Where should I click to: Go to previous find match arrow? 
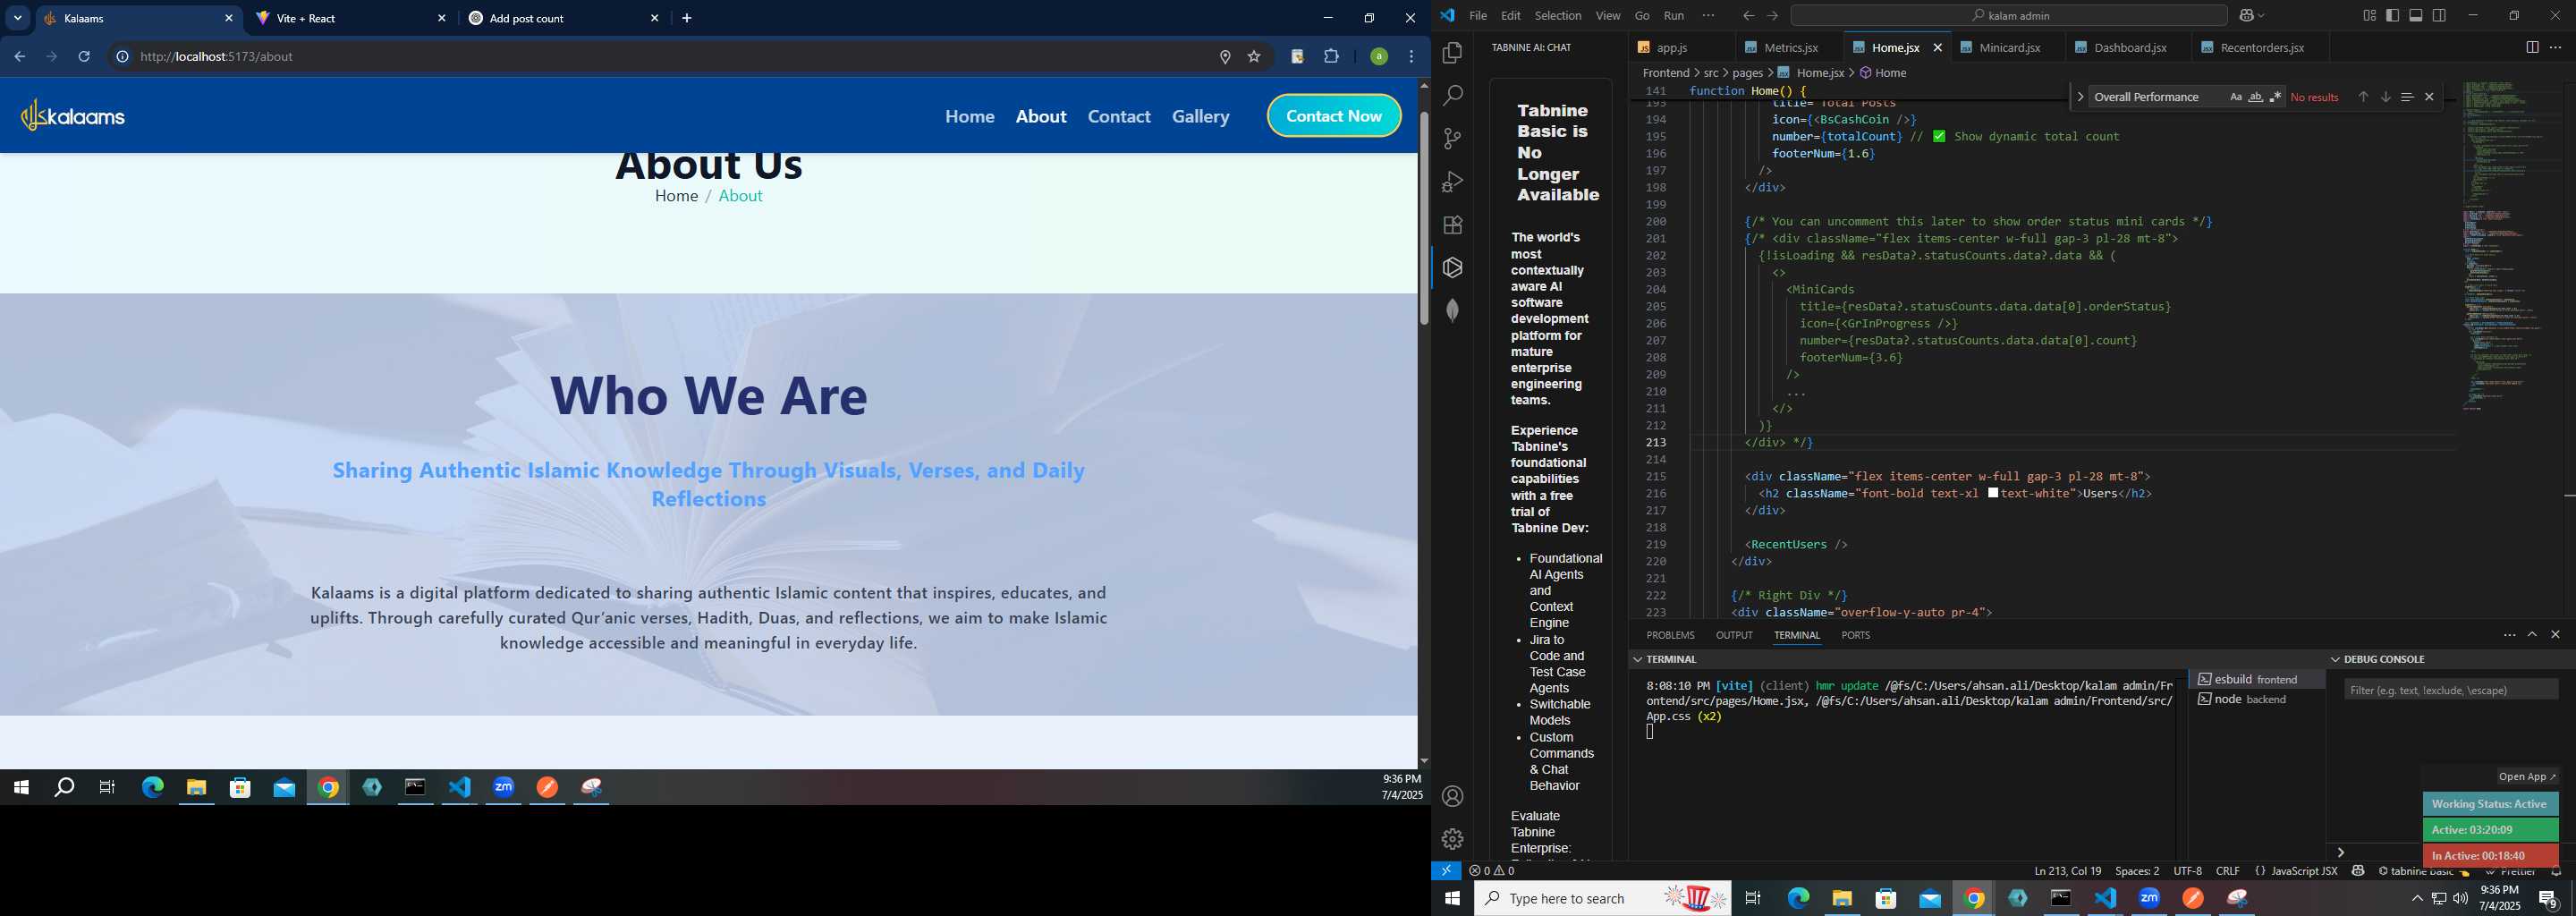tap(2363, 97)
